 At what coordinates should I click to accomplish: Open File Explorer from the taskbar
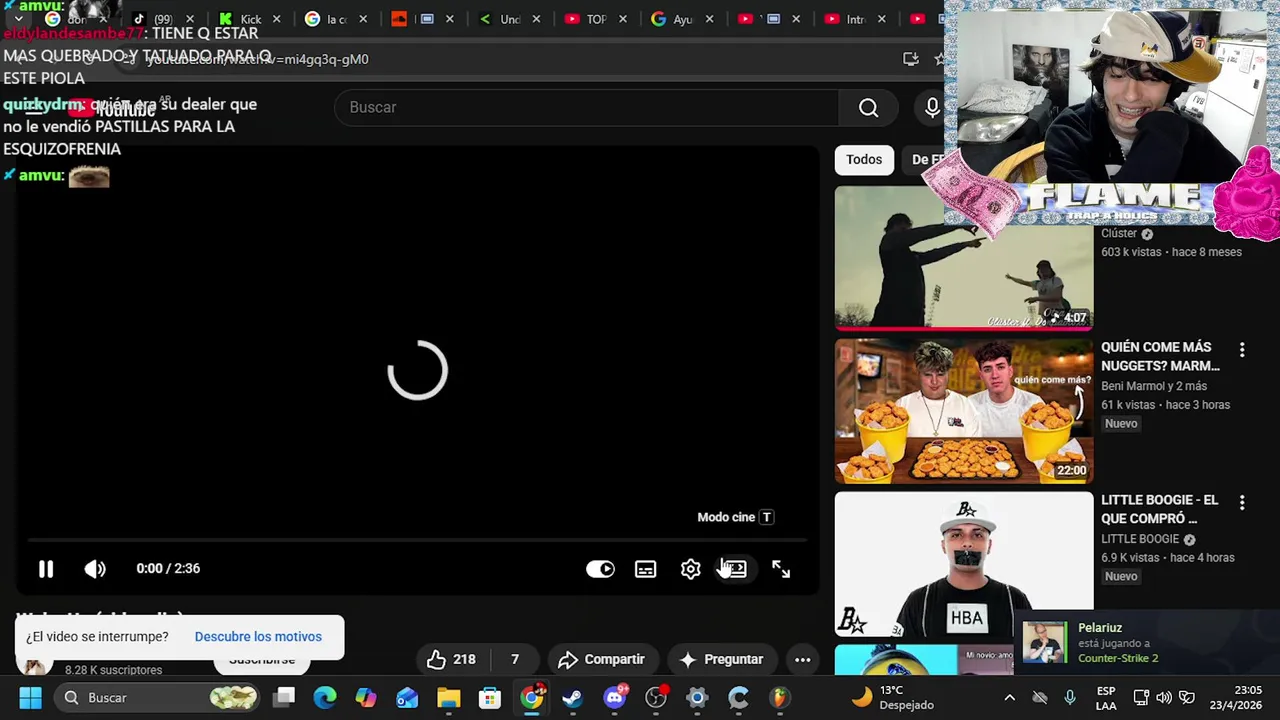(449, 698)
